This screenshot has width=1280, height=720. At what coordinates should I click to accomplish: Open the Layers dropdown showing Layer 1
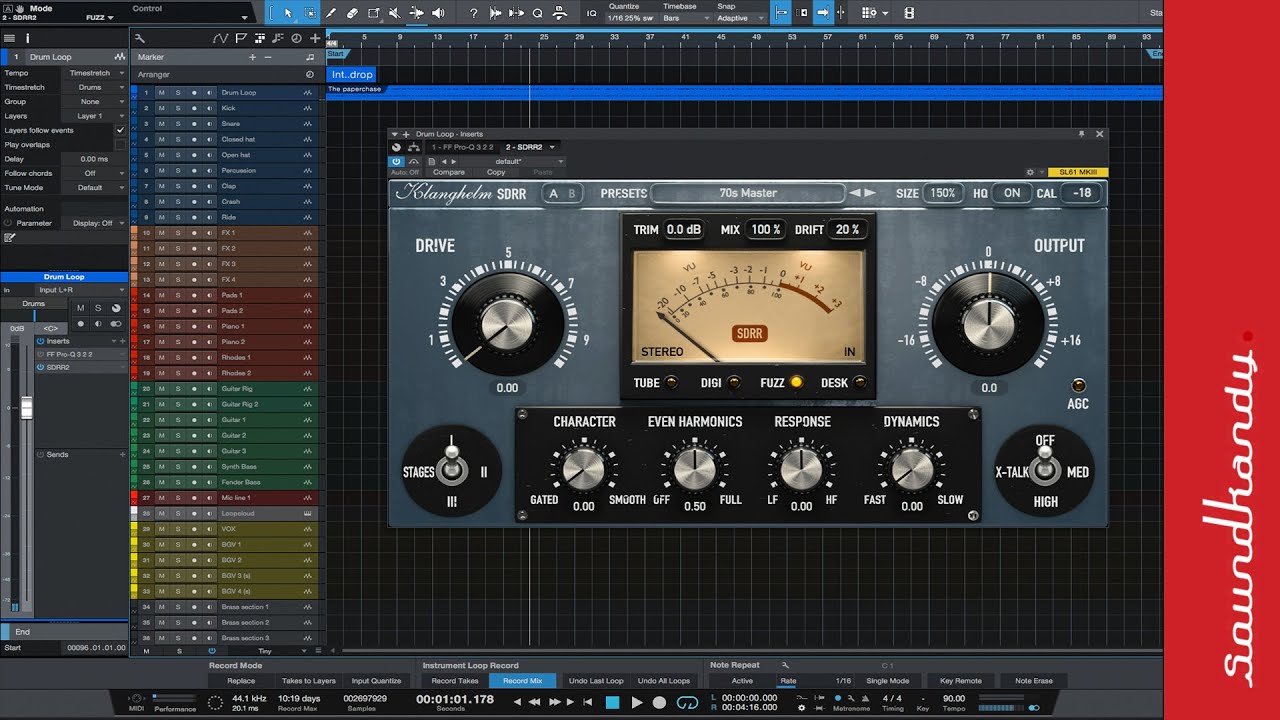[97, 116]
